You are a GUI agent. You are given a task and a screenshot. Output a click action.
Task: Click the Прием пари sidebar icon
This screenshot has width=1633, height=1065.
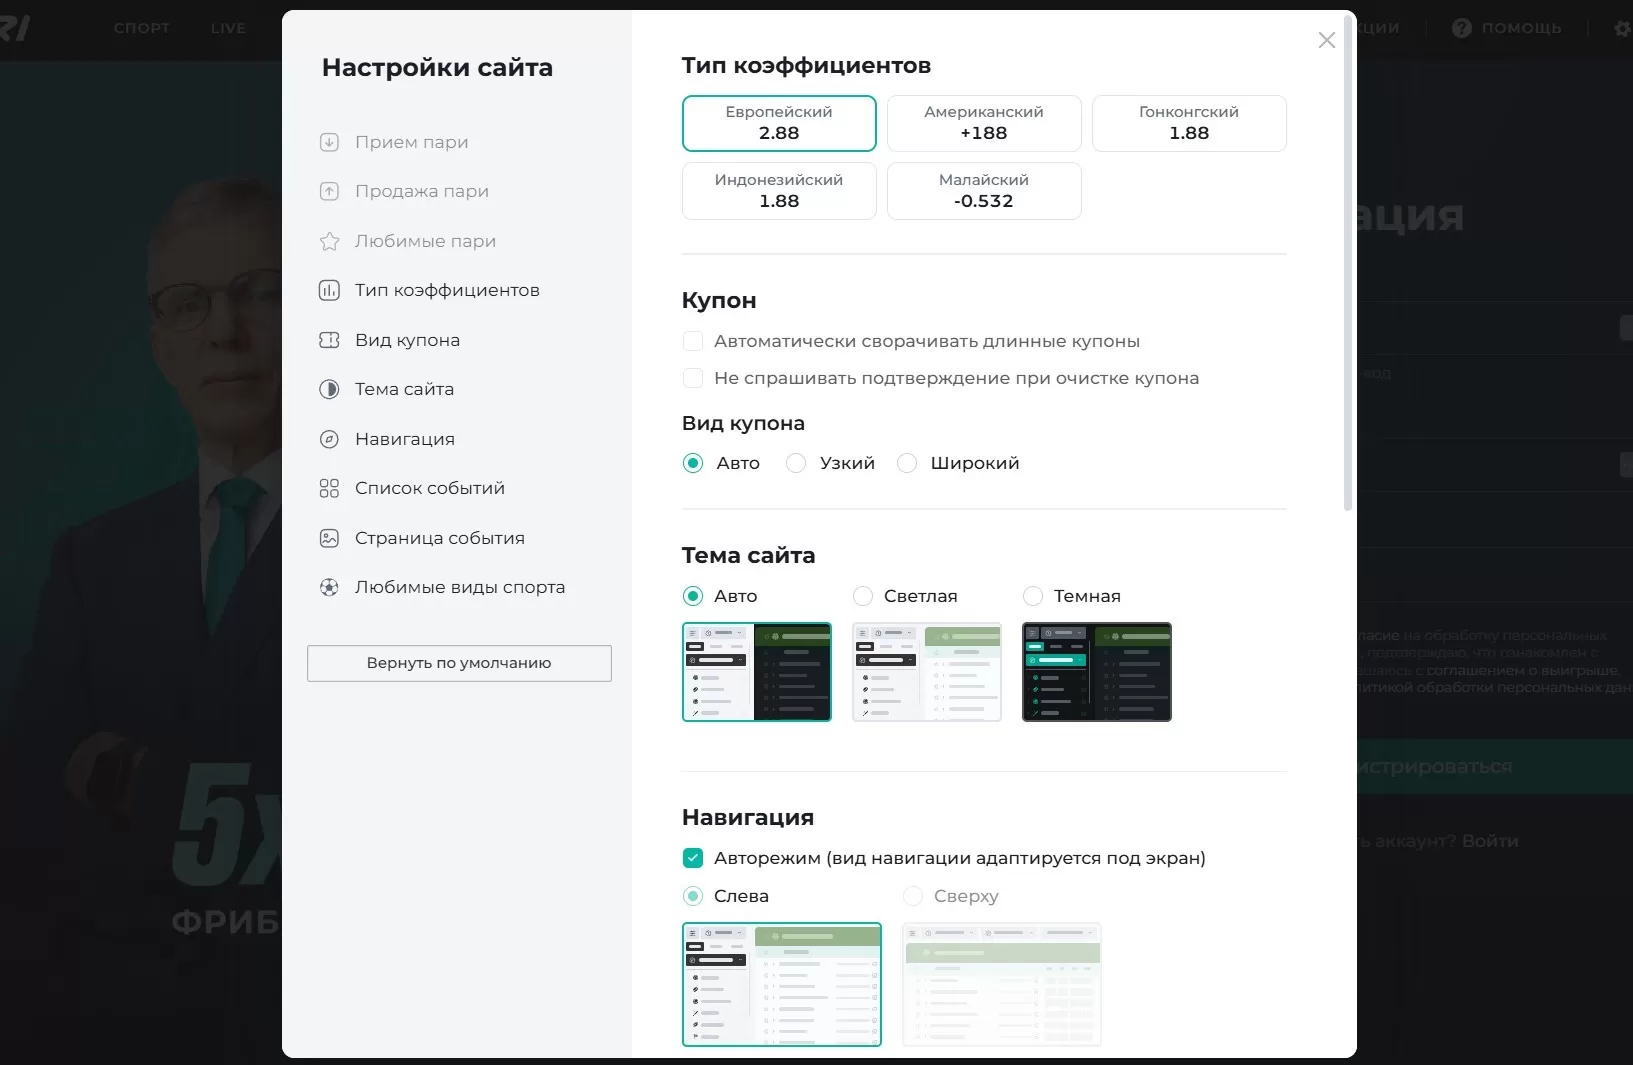(x=329, y=142)
